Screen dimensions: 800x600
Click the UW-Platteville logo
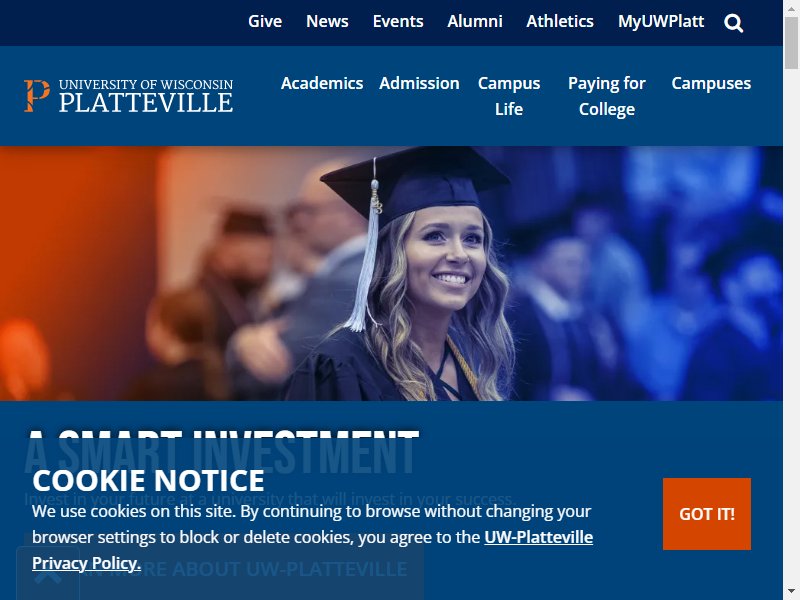(x=129, y=96)
